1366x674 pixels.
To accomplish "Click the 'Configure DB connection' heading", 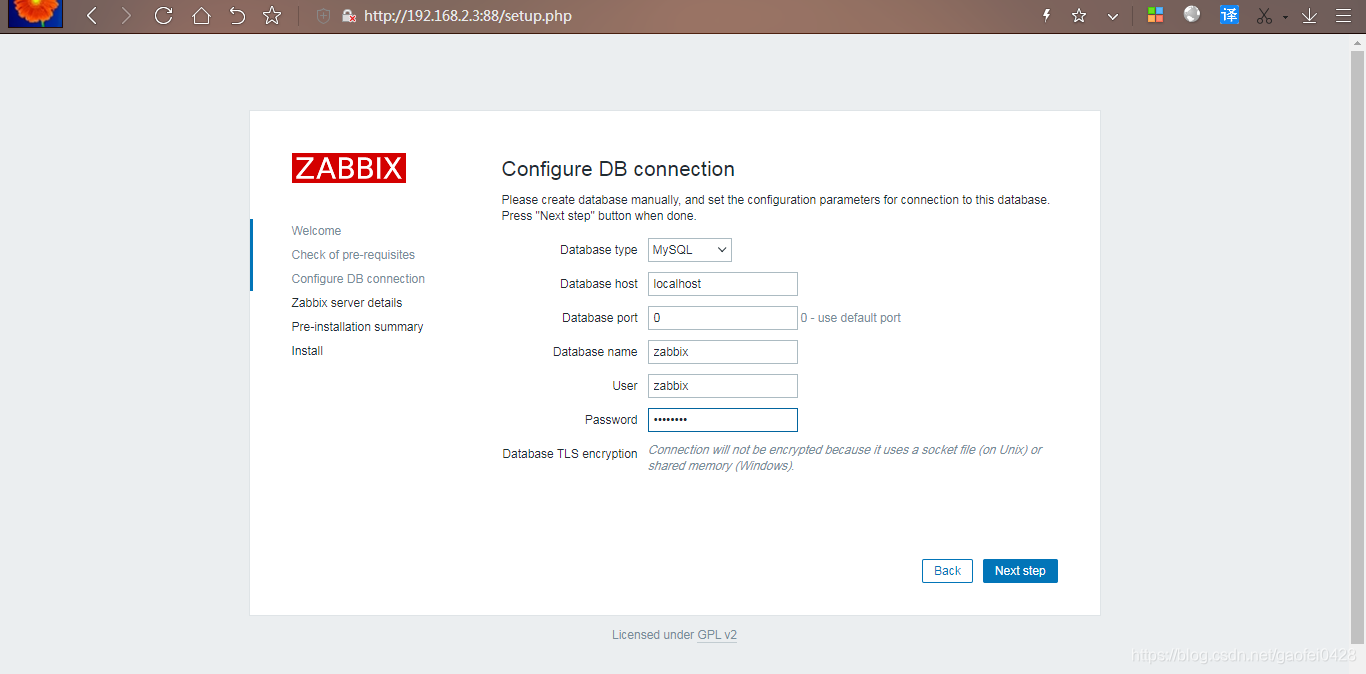I will coord(618,169).
